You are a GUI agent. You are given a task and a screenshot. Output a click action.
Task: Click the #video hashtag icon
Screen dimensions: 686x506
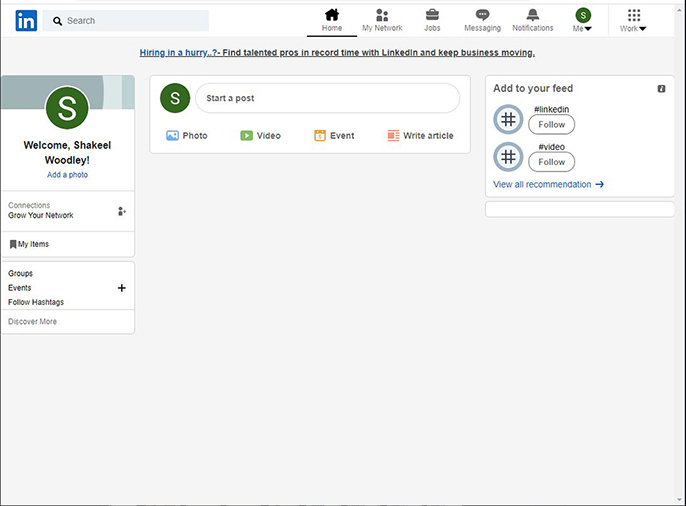coord(508,157)
